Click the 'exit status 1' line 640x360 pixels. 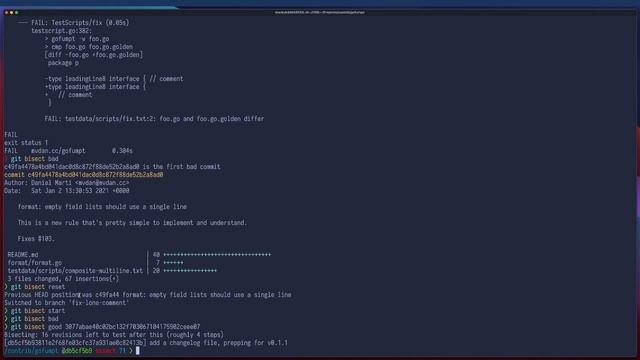click(x=26, y=143)
